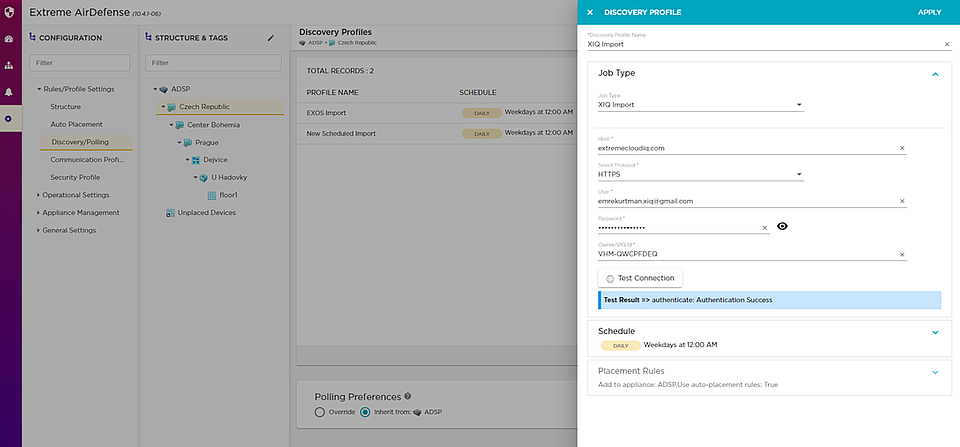Collapse the Czech Republic tree node arrow
The width and height of the screenshot is (960, 447).
tap(163, 107)
